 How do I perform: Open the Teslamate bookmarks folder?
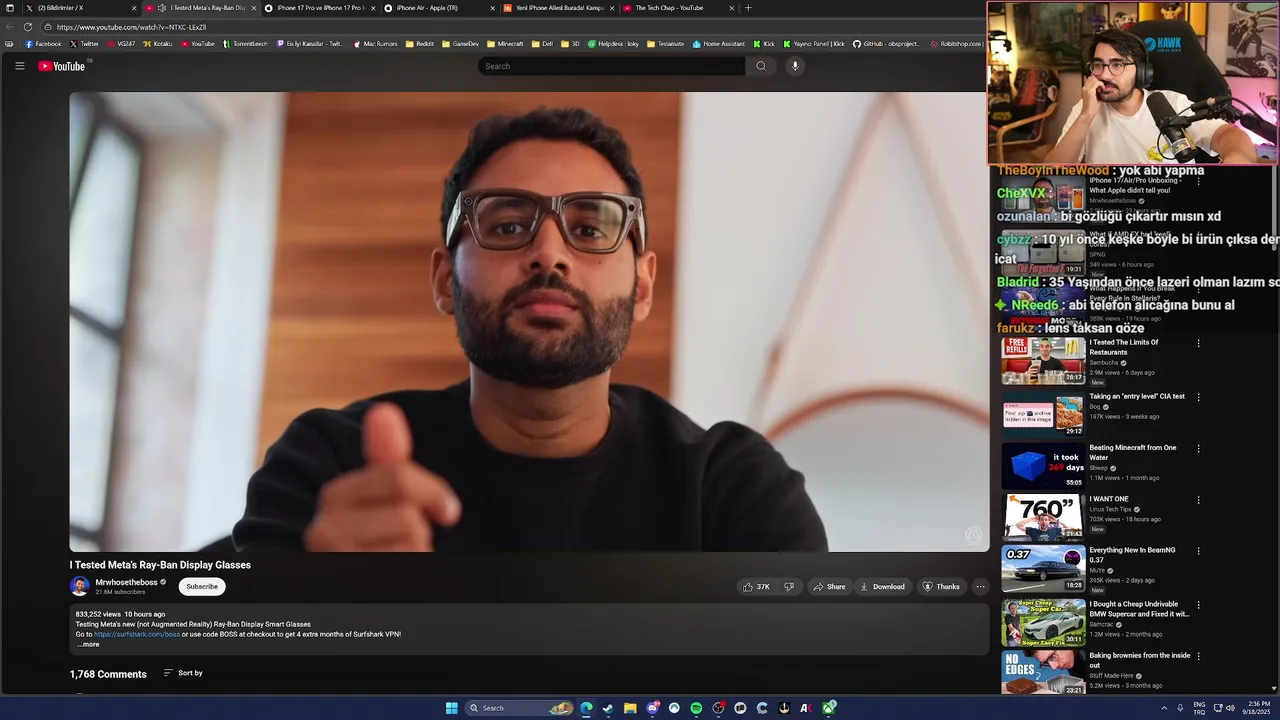(x=665, y=44)
